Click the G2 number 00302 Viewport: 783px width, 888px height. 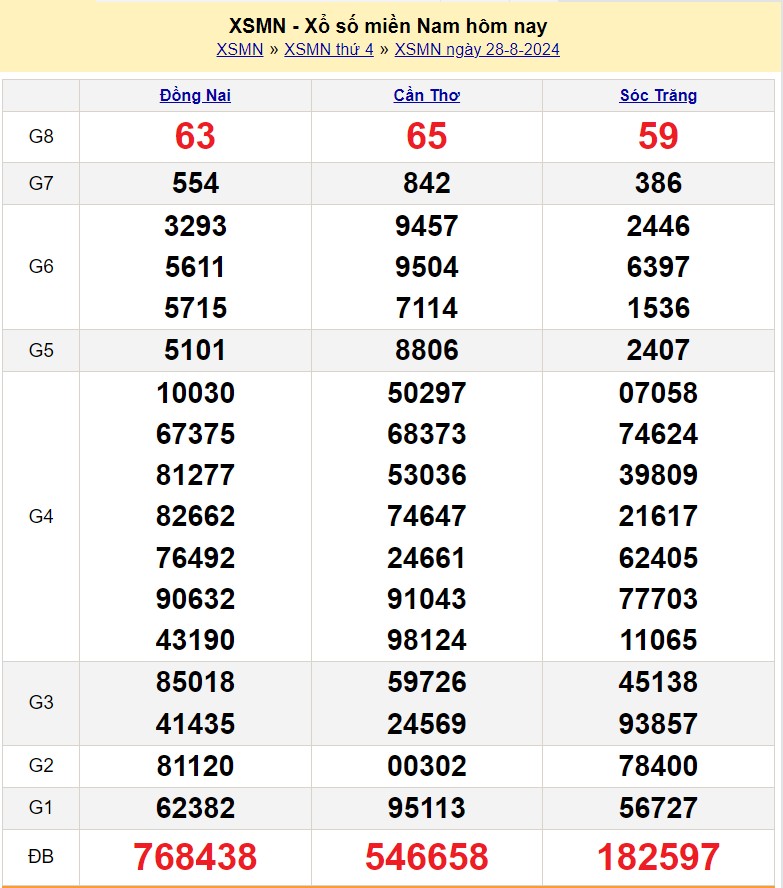[426, 766]
